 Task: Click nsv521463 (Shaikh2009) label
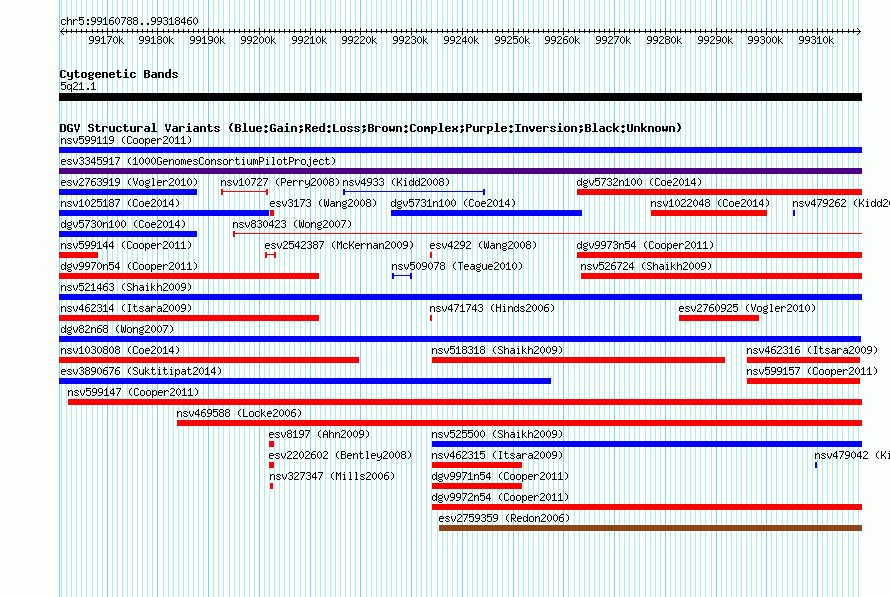click(126, 287)
